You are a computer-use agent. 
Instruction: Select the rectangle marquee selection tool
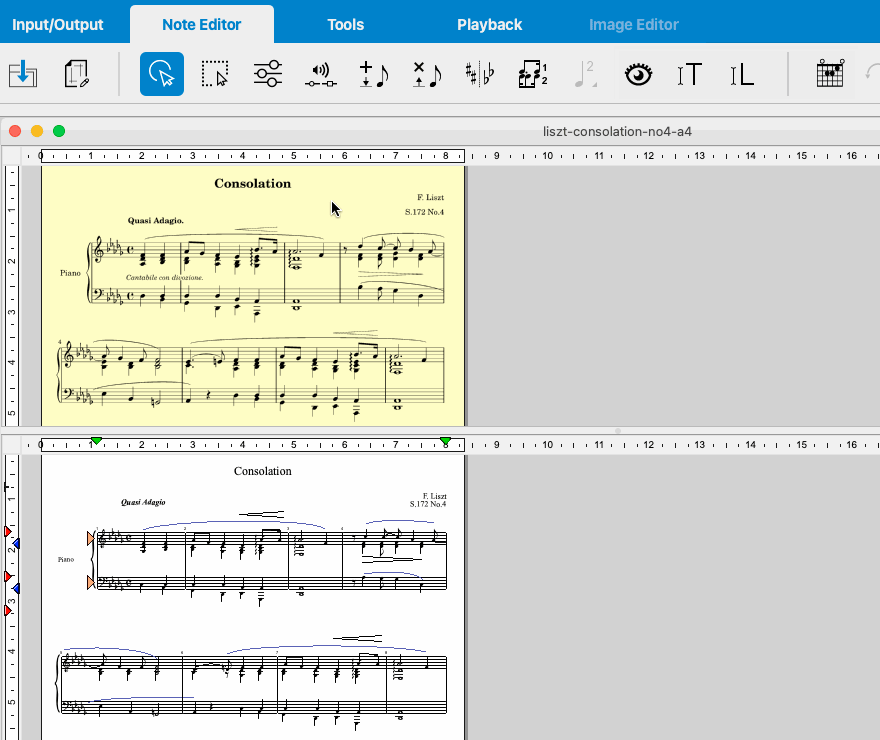point(215,74)
